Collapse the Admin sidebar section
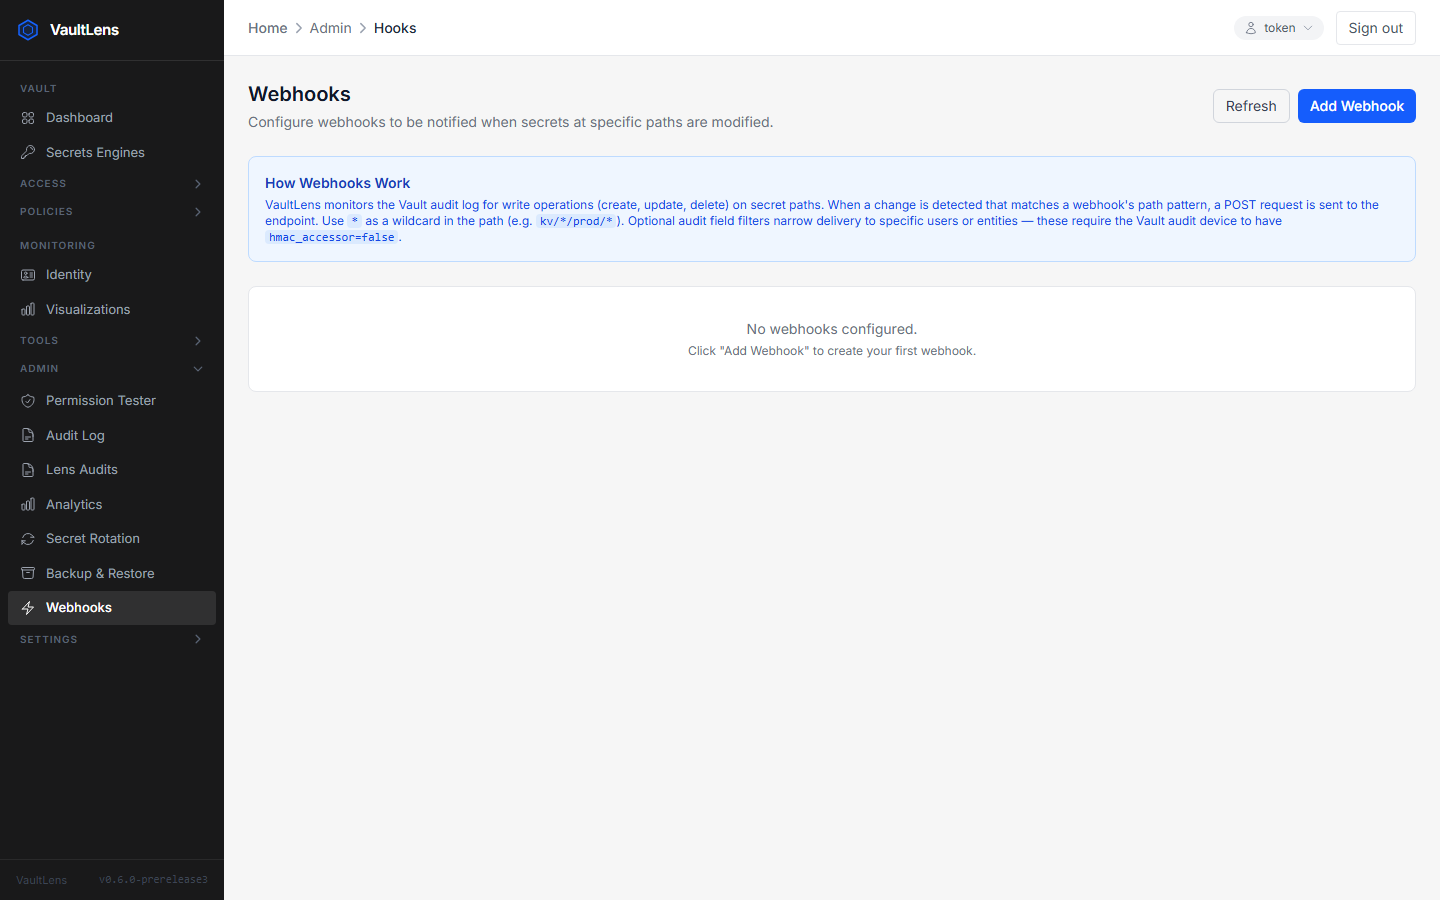1440x900 pixels. tap(112, 369)
